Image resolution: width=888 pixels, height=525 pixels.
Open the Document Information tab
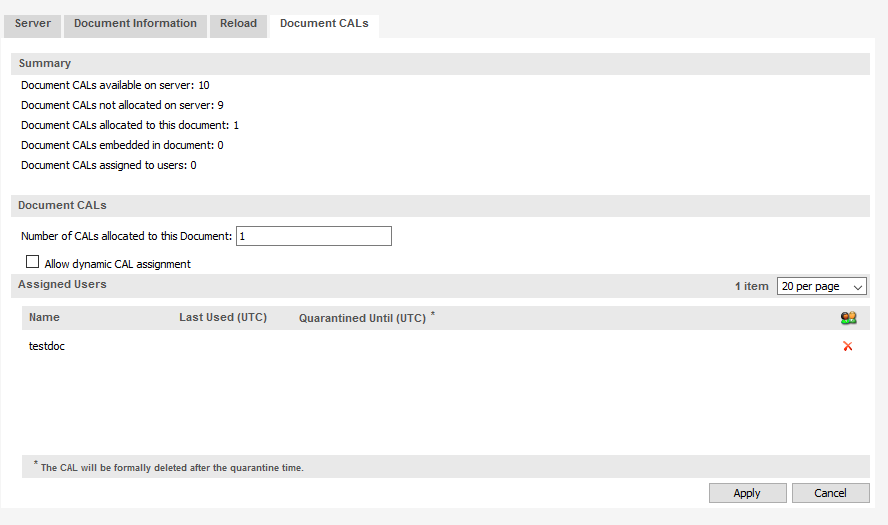point(135,24)
